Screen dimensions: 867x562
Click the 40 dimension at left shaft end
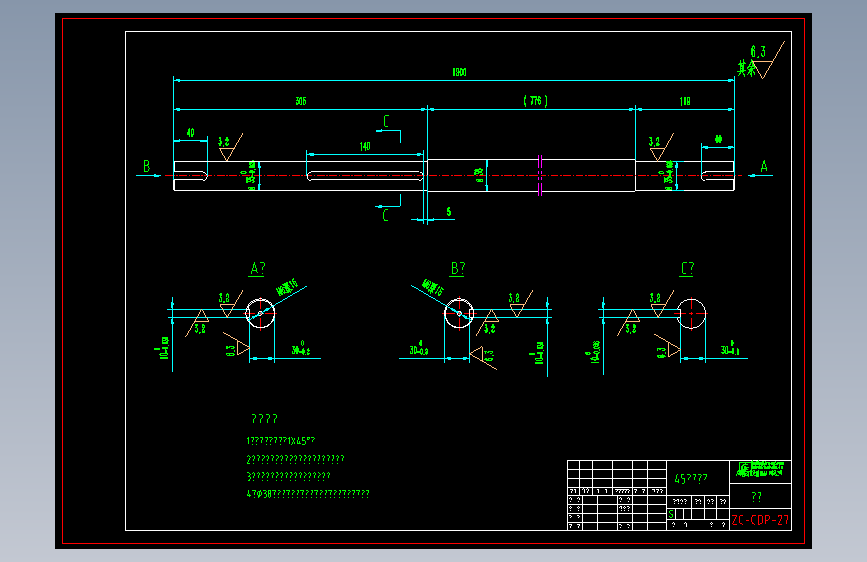[190, 133]
